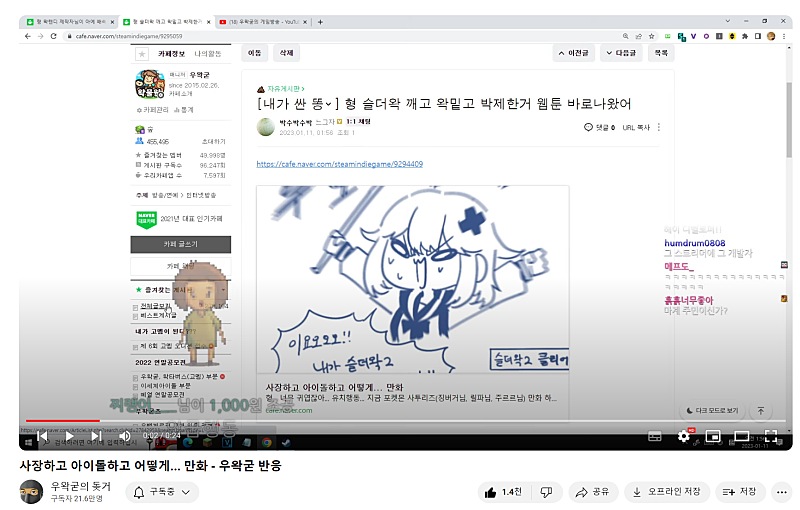Viewport: 800px width, 510px height.
Task: Enable 다크 모드로 보기 dark mode
Action: pos(712,411)
